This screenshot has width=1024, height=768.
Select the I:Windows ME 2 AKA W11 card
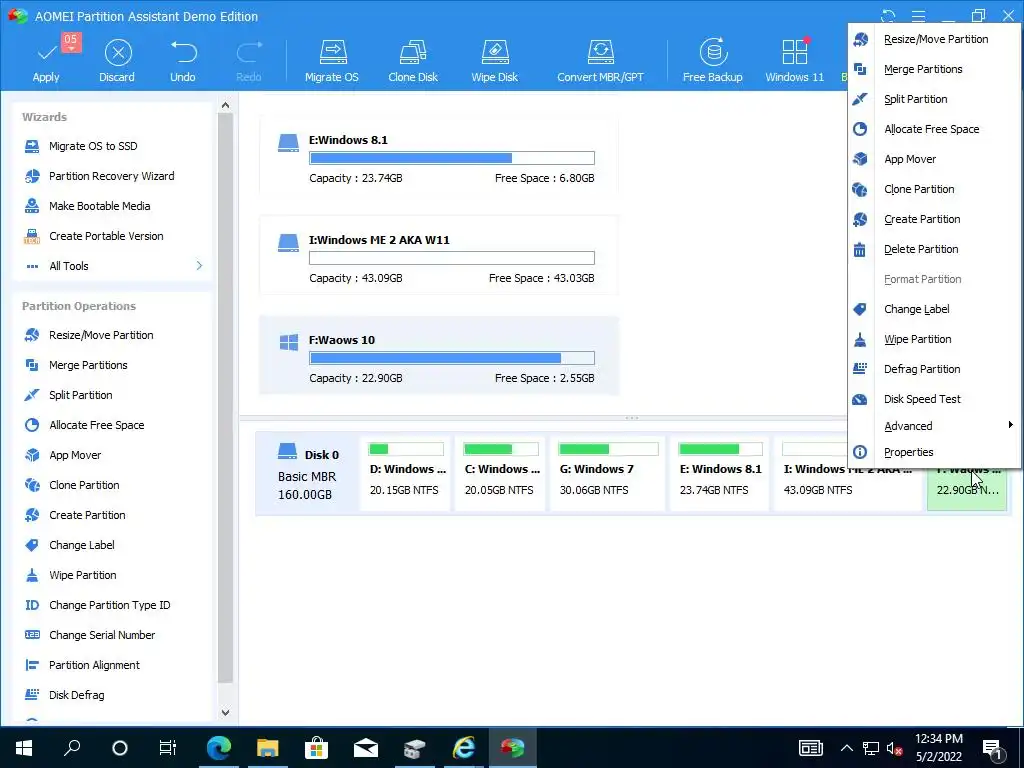click(x=439, y=257)
